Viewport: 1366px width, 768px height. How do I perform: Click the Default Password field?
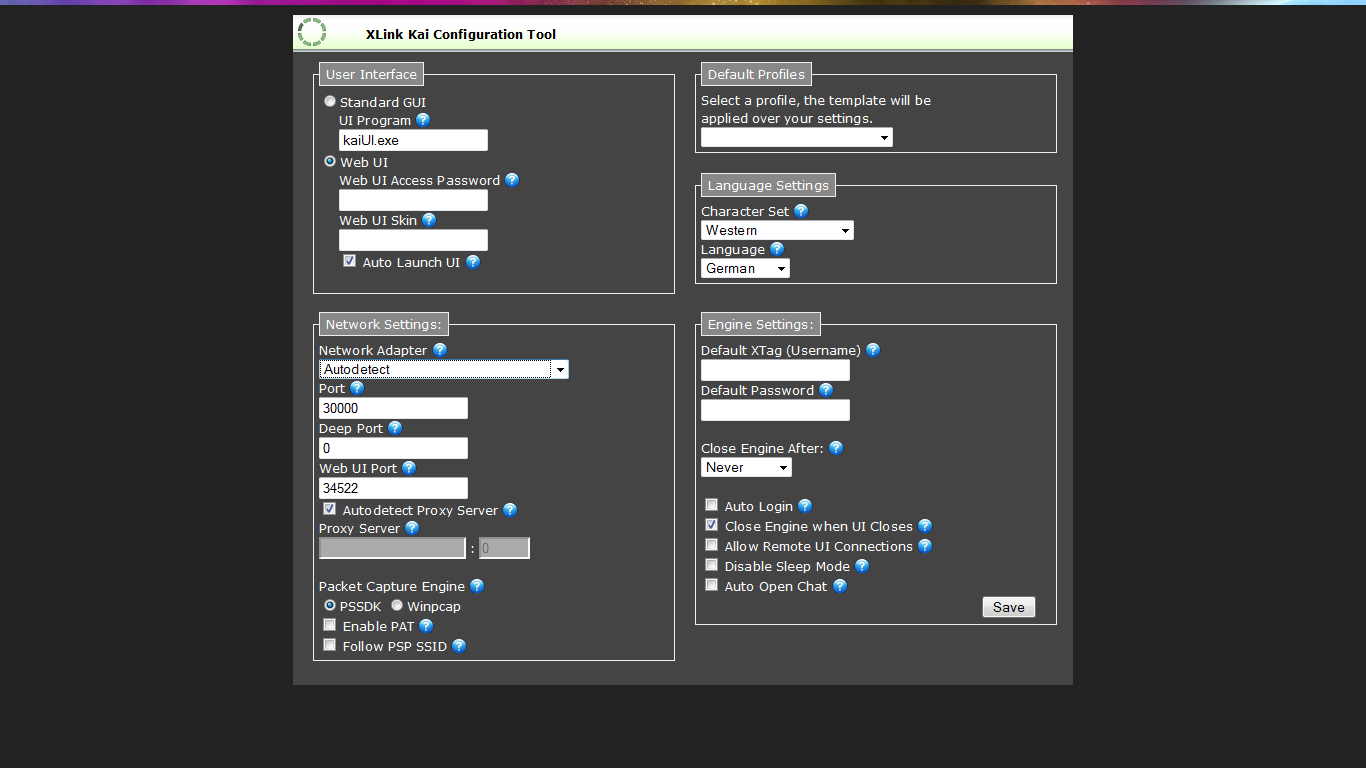coord(775,410)
